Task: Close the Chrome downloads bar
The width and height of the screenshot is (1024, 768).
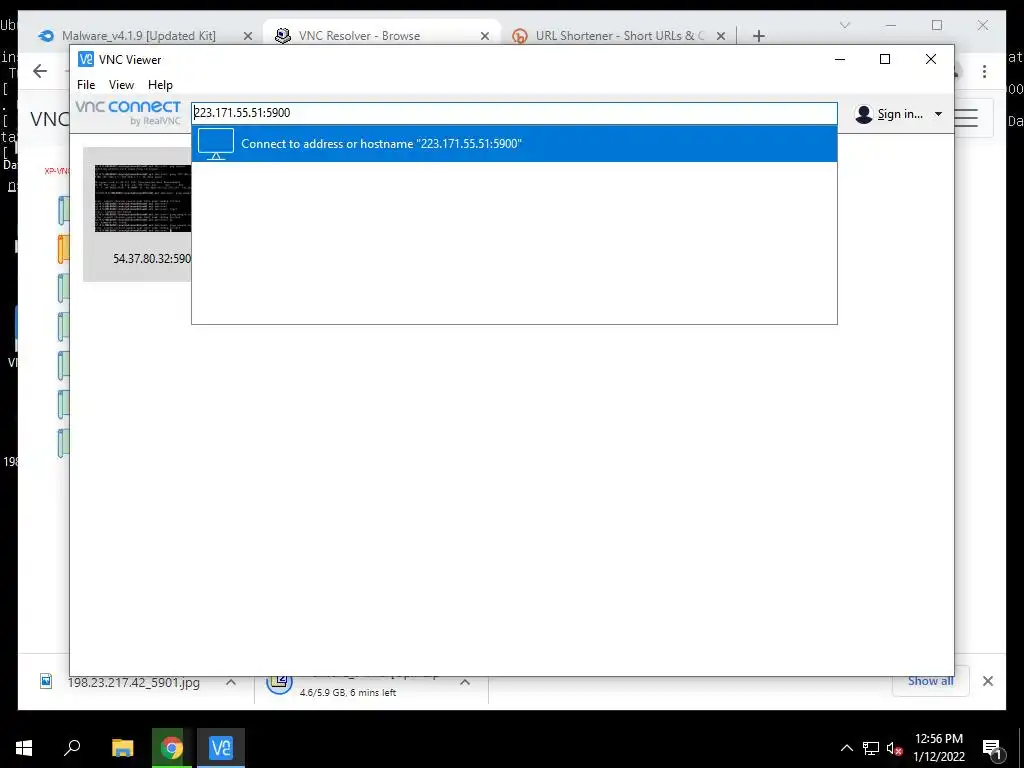Action: click(x=988, y=681)
